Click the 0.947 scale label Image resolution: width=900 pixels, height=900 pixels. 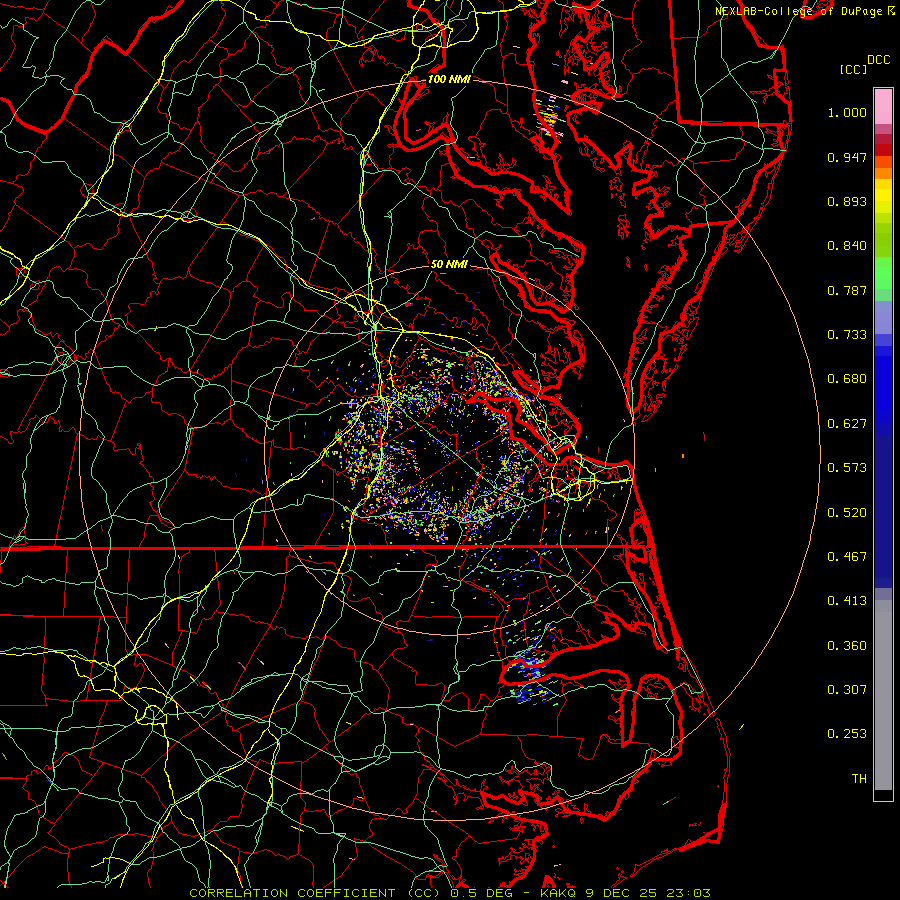point(847,158)
